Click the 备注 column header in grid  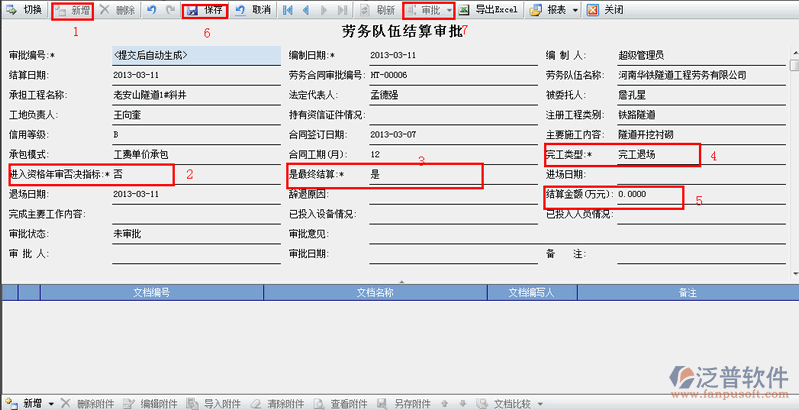click(687, 292)
